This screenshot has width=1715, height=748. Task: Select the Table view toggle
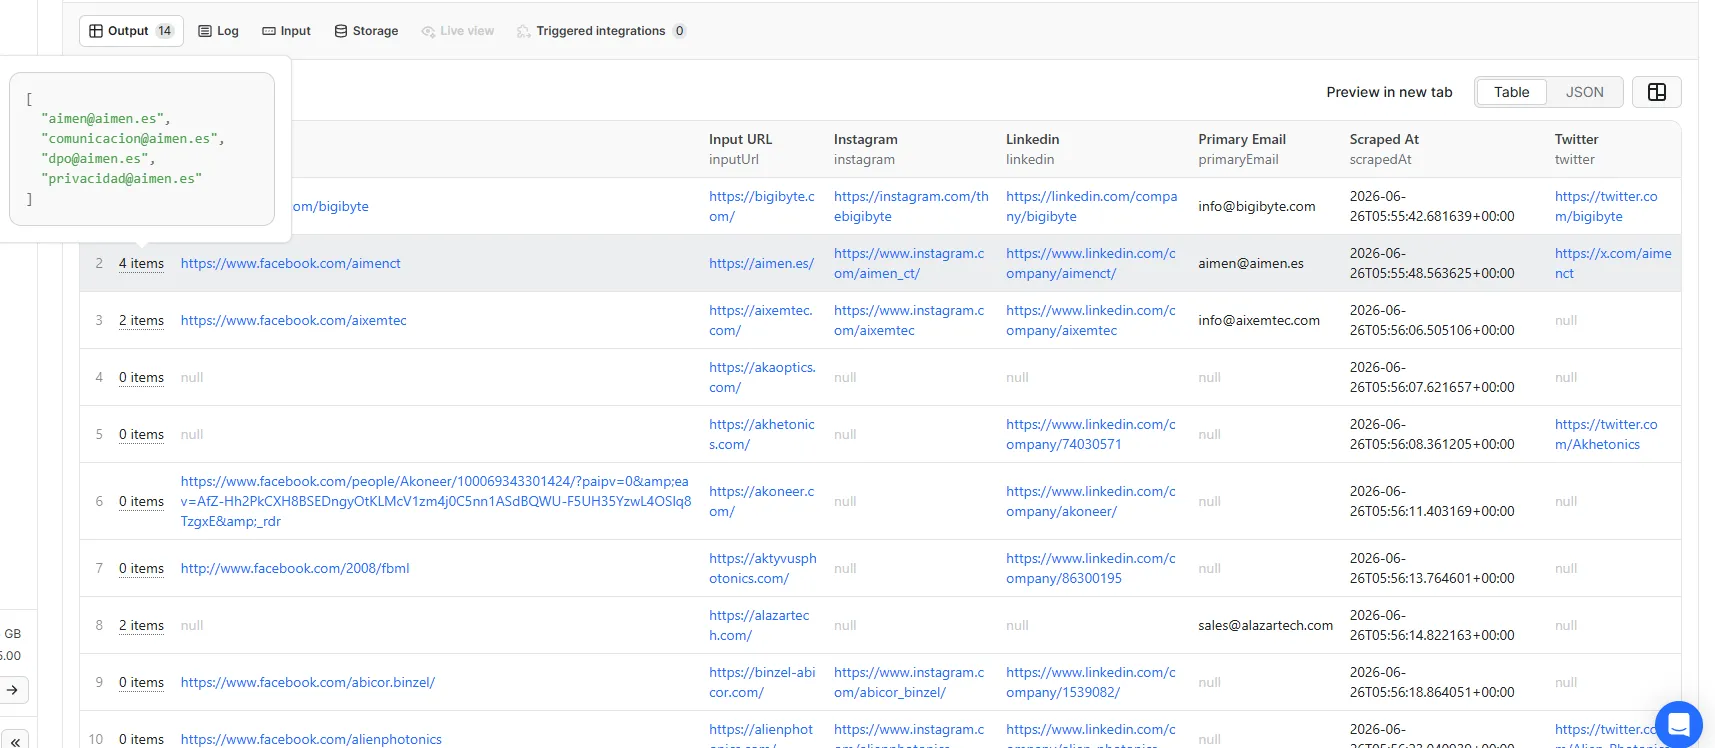(1511, 92)
